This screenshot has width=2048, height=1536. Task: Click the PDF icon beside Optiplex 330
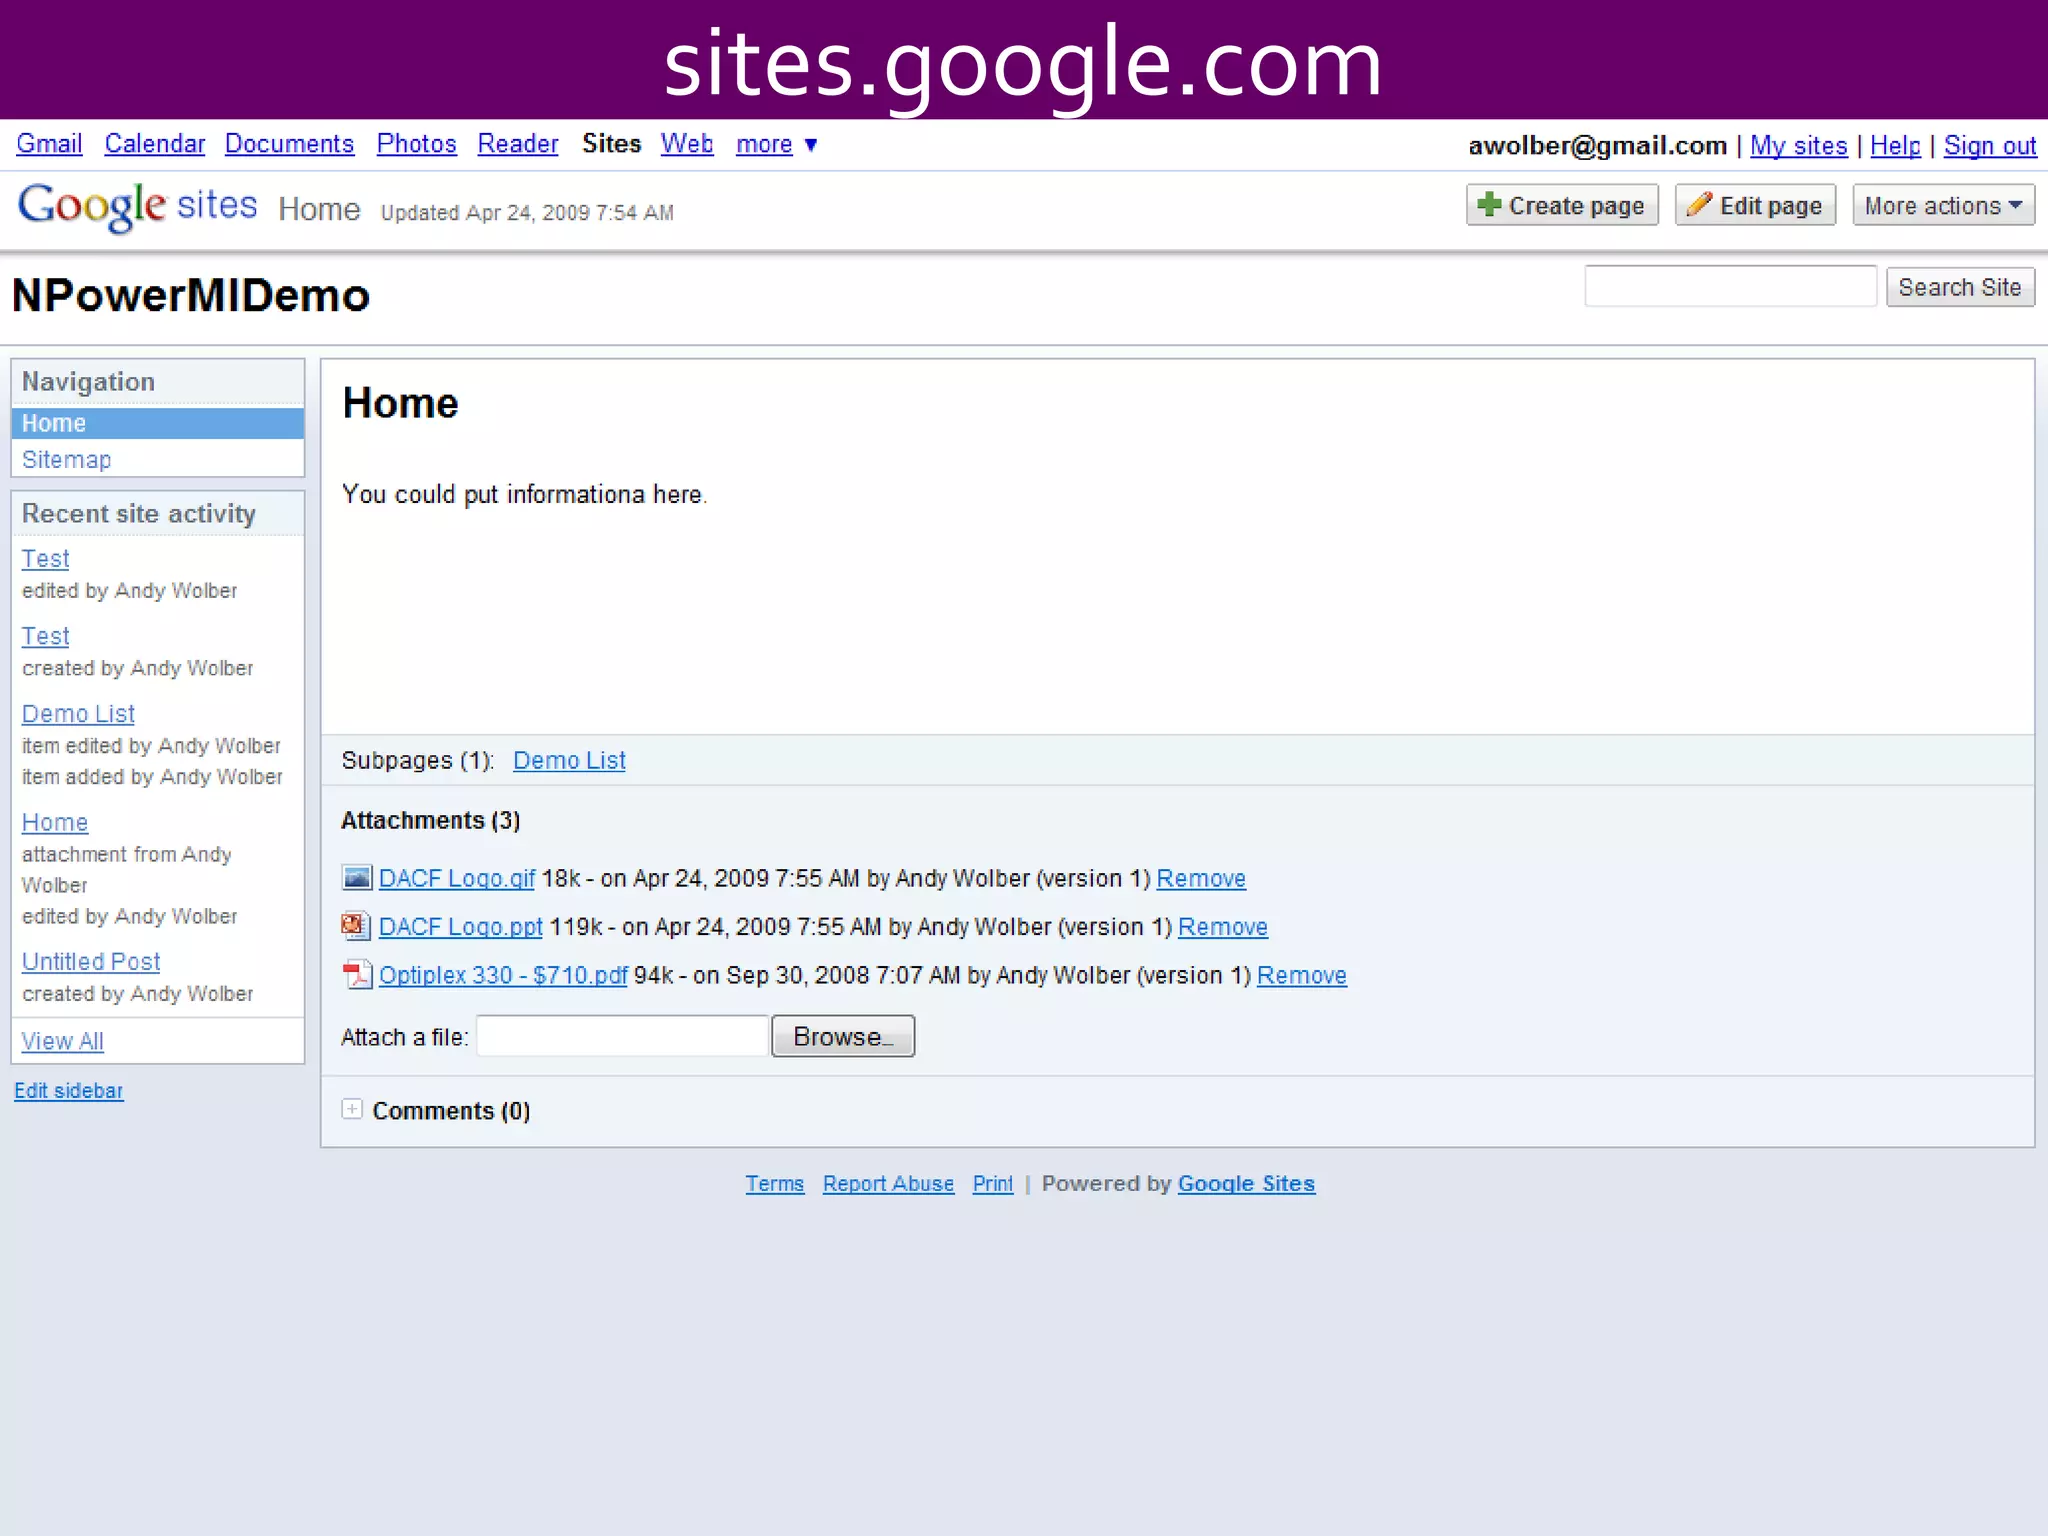[x=356, y=974]
